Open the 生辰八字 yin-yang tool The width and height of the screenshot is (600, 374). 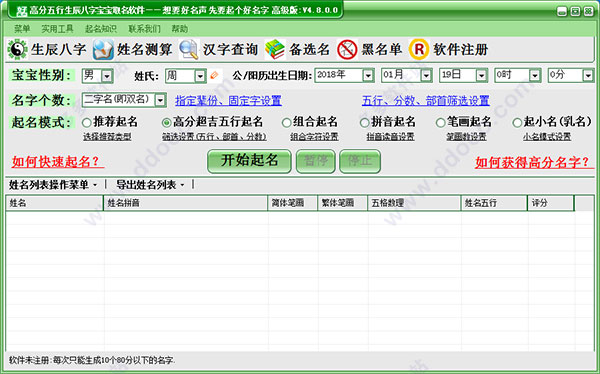click(x=17, y=49)
